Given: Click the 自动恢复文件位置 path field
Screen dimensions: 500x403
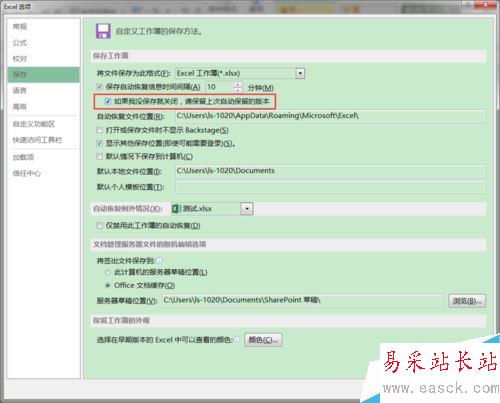Looking at the screenshot, I should coord(330,116).
